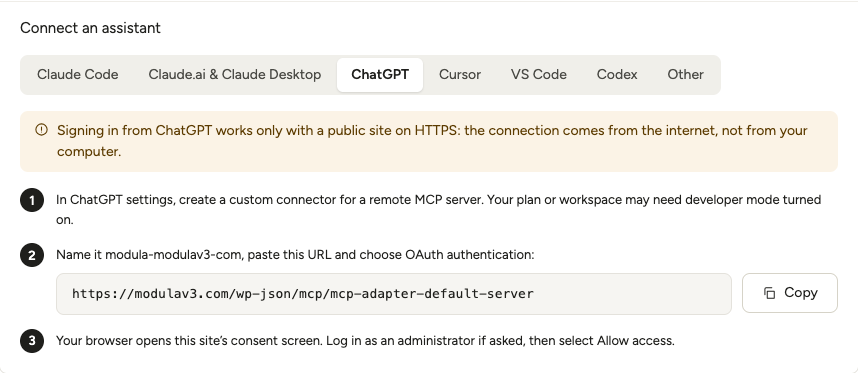Copy the MCP server URL

(x=790, y=293)
